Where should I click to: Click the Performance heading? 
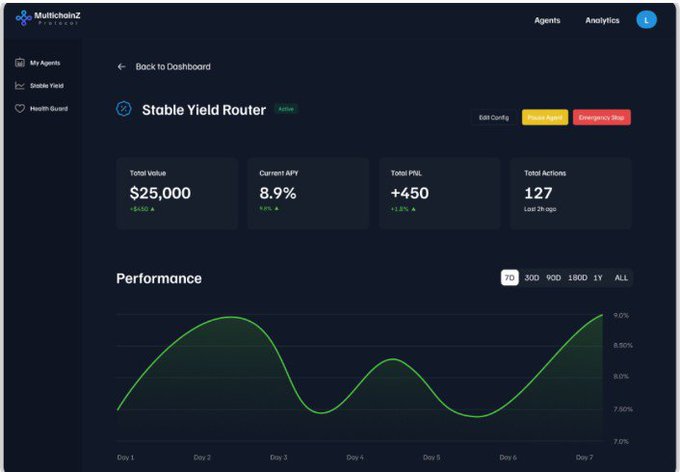coord(159,278)
